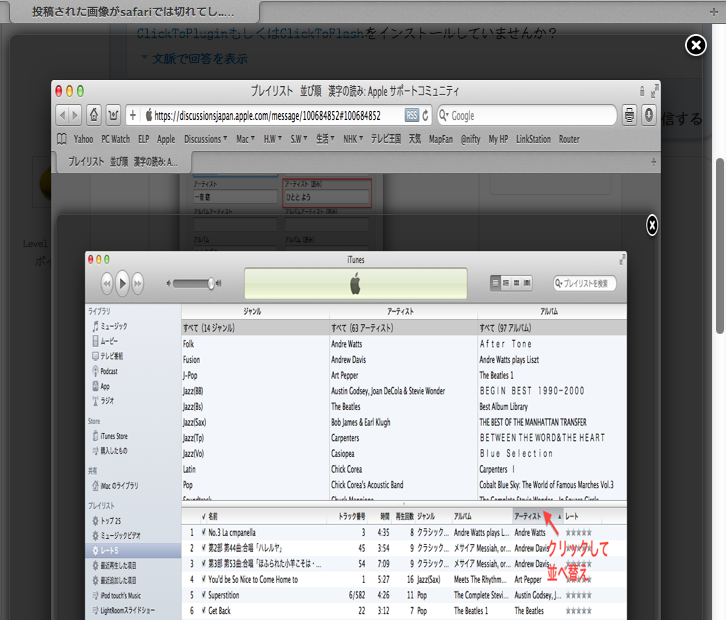Image resolution: width=726 pixels, height=620 pixels.
Task: Switch iTunes to Cover Flow view button
Action: pos(527,282)
